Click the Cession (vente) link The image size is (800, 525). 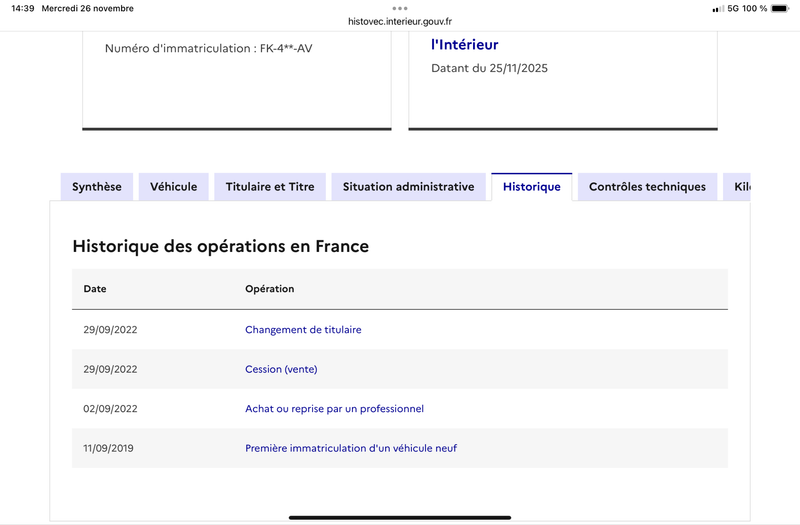click(x=281, y=369)
